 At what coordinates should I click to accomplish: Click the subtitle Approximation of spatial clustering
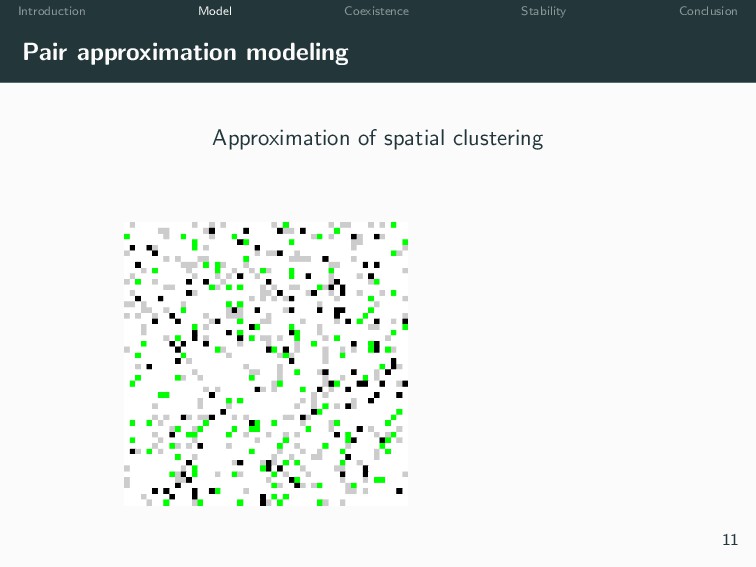pos(378,139)
